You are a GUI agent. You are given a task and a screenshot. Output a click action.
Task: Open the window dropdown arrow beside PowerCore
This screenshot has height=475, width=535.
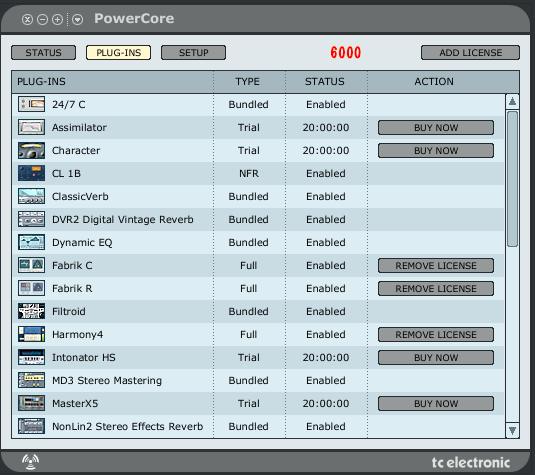77,19
